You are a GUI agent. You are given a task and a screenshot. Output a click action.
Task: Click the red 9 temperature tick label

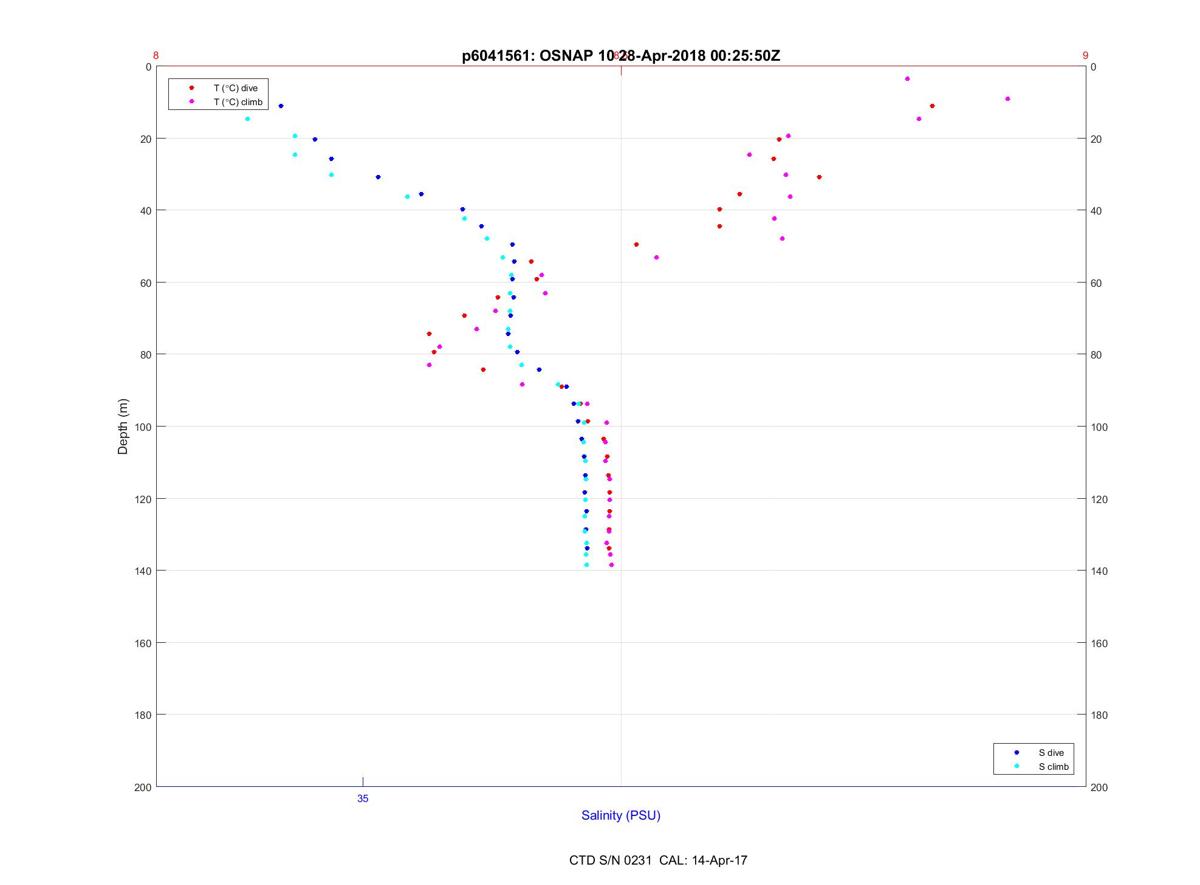point(1085,56)
